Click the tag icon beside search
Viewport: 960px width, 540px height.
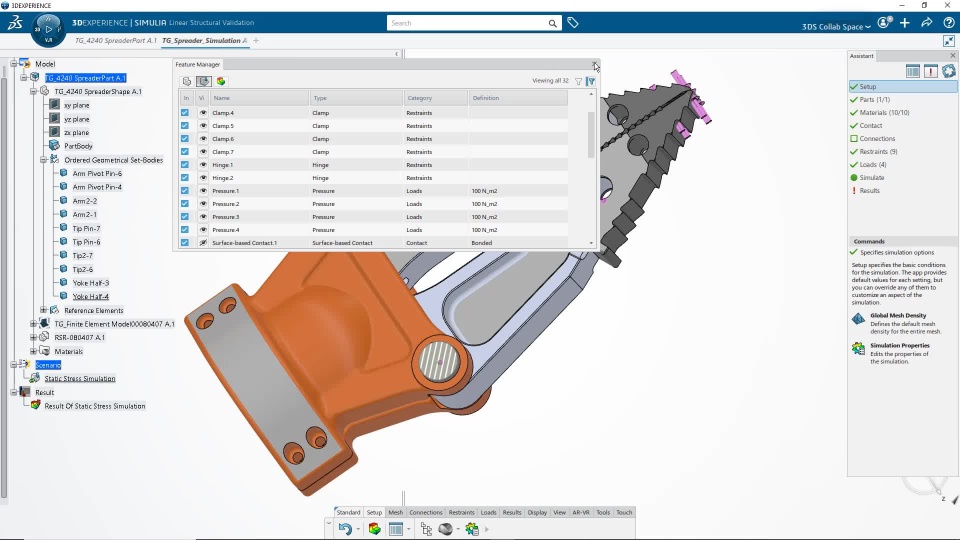(x=572, y=23)
